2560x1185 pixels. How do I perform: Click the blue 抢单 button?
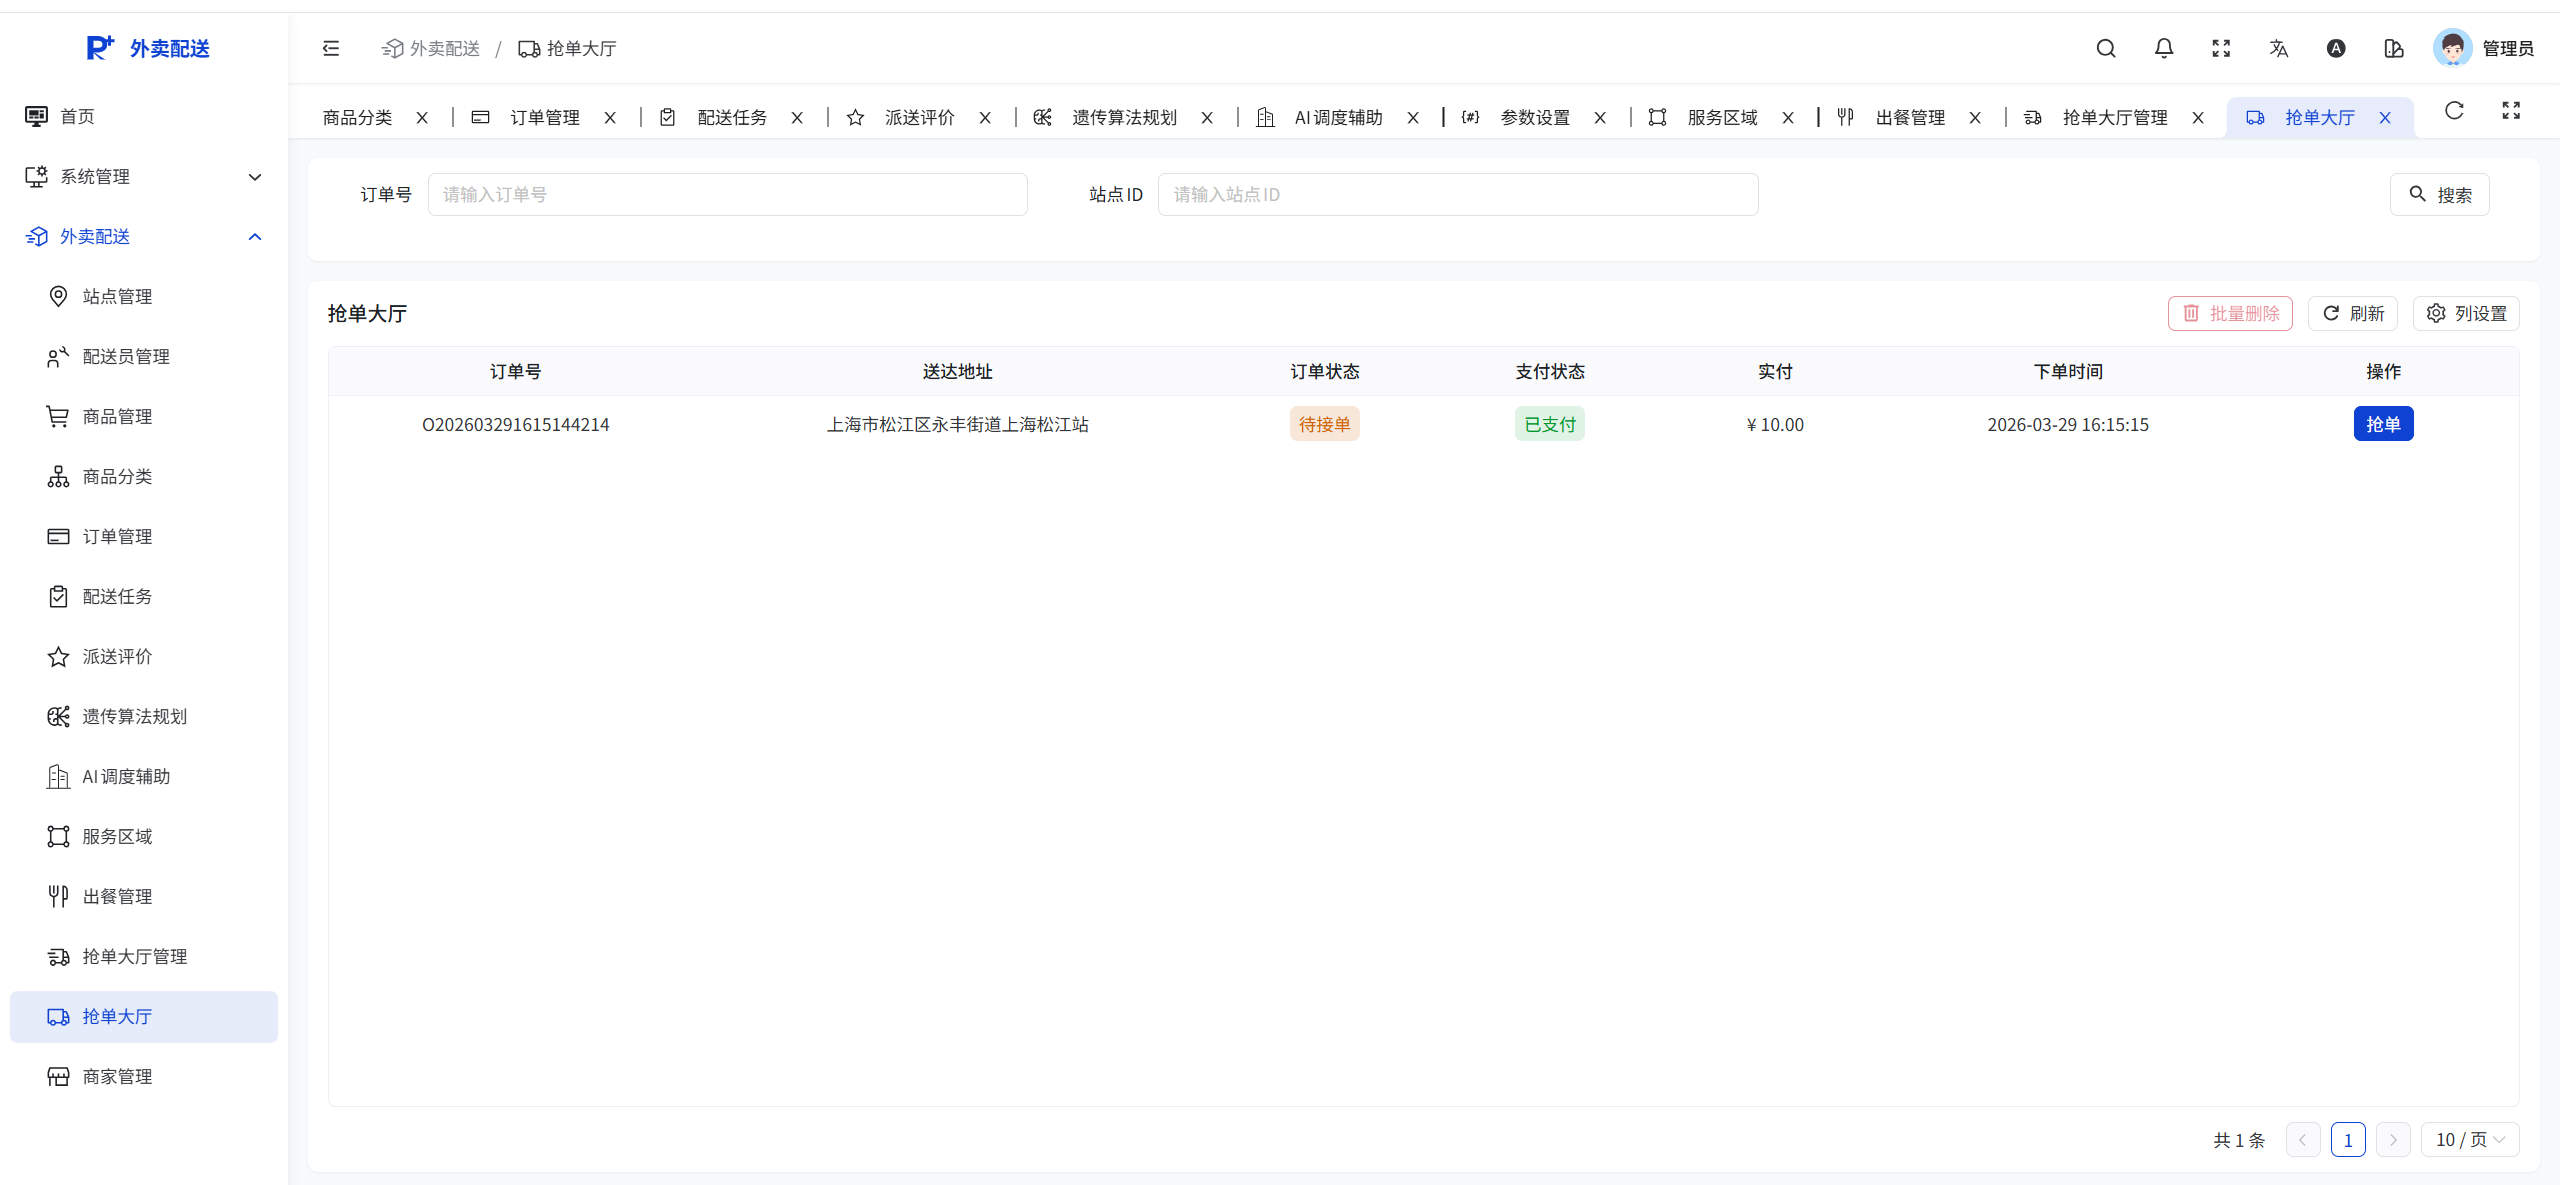[x=2383, y=424]
